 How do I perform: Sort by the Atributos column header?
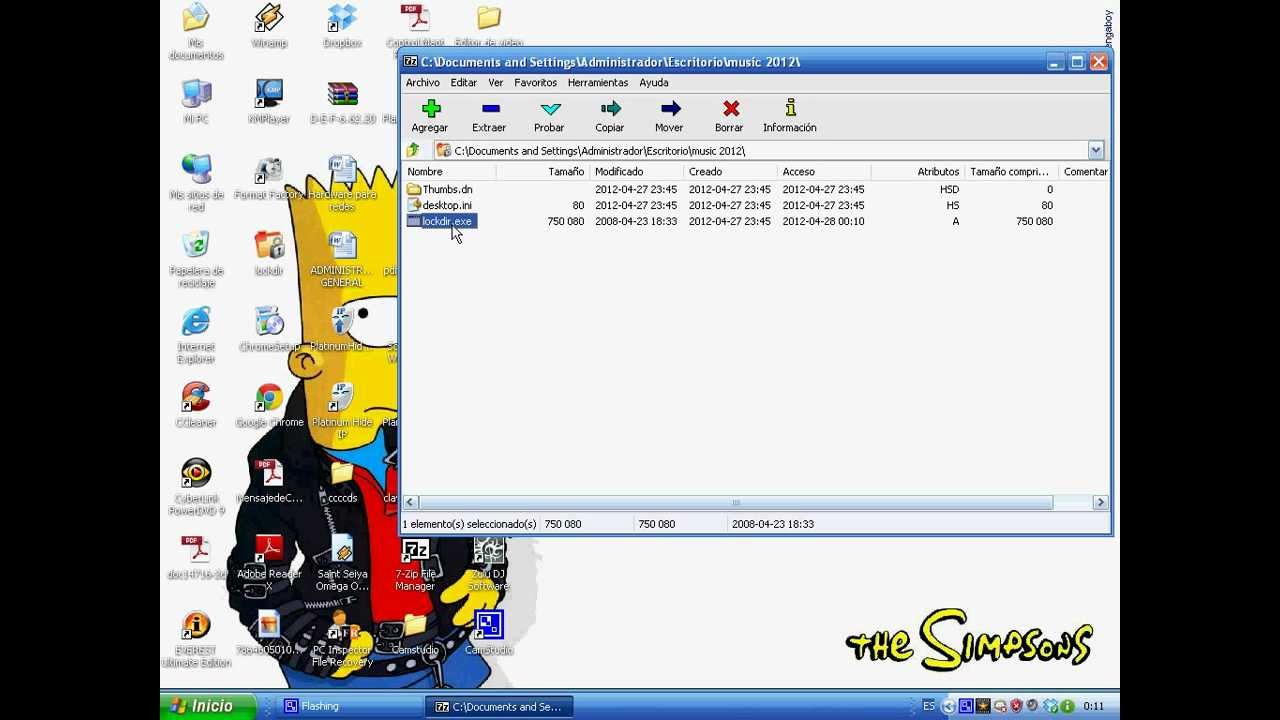pyautogui.click(x=918, y=172)
